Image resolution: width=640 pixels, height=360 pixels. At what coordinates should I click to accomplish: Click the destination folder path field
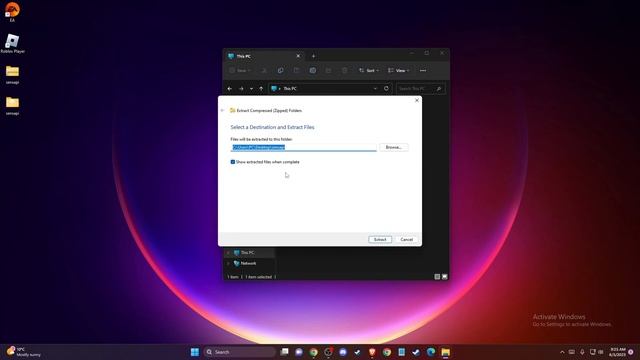click(x=303, y=147)
